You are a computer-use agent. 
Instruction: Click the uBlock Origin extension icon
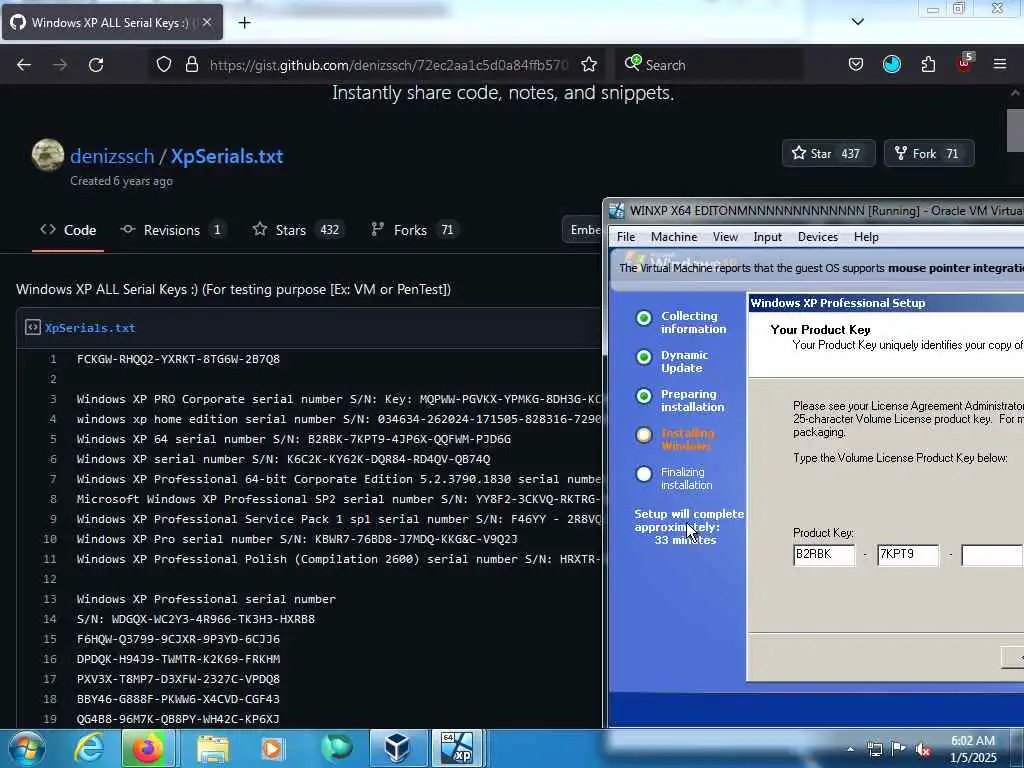(x=965, y=63)
